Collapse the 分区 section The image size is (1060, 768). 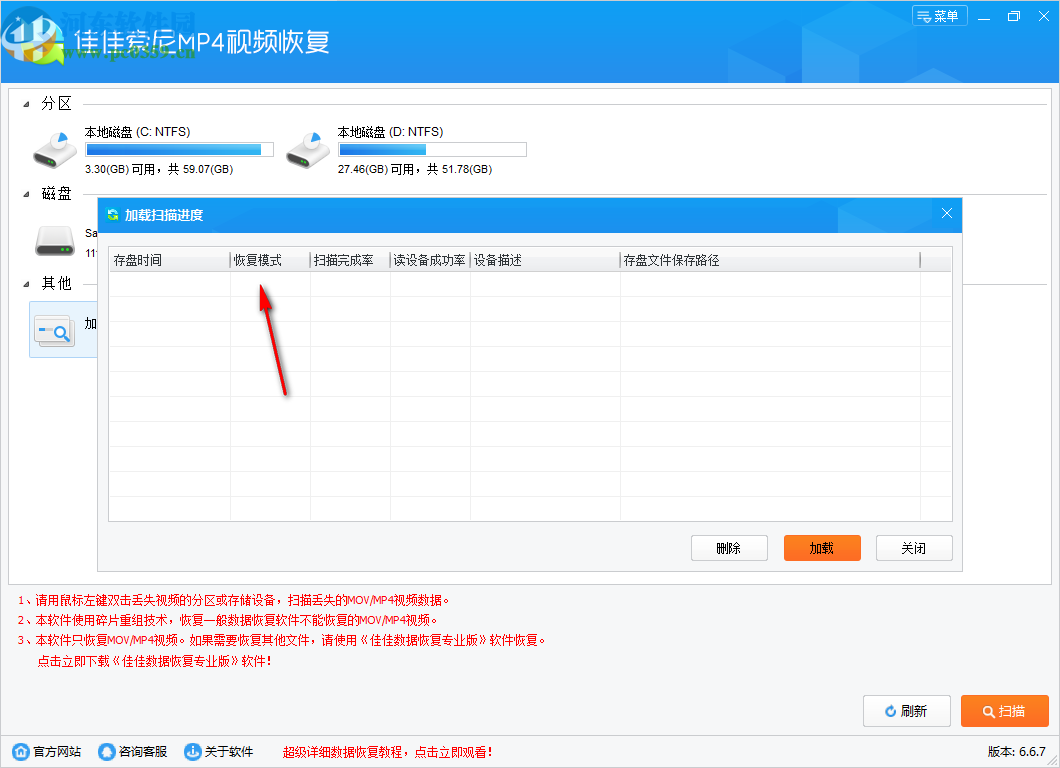[26, 104]
